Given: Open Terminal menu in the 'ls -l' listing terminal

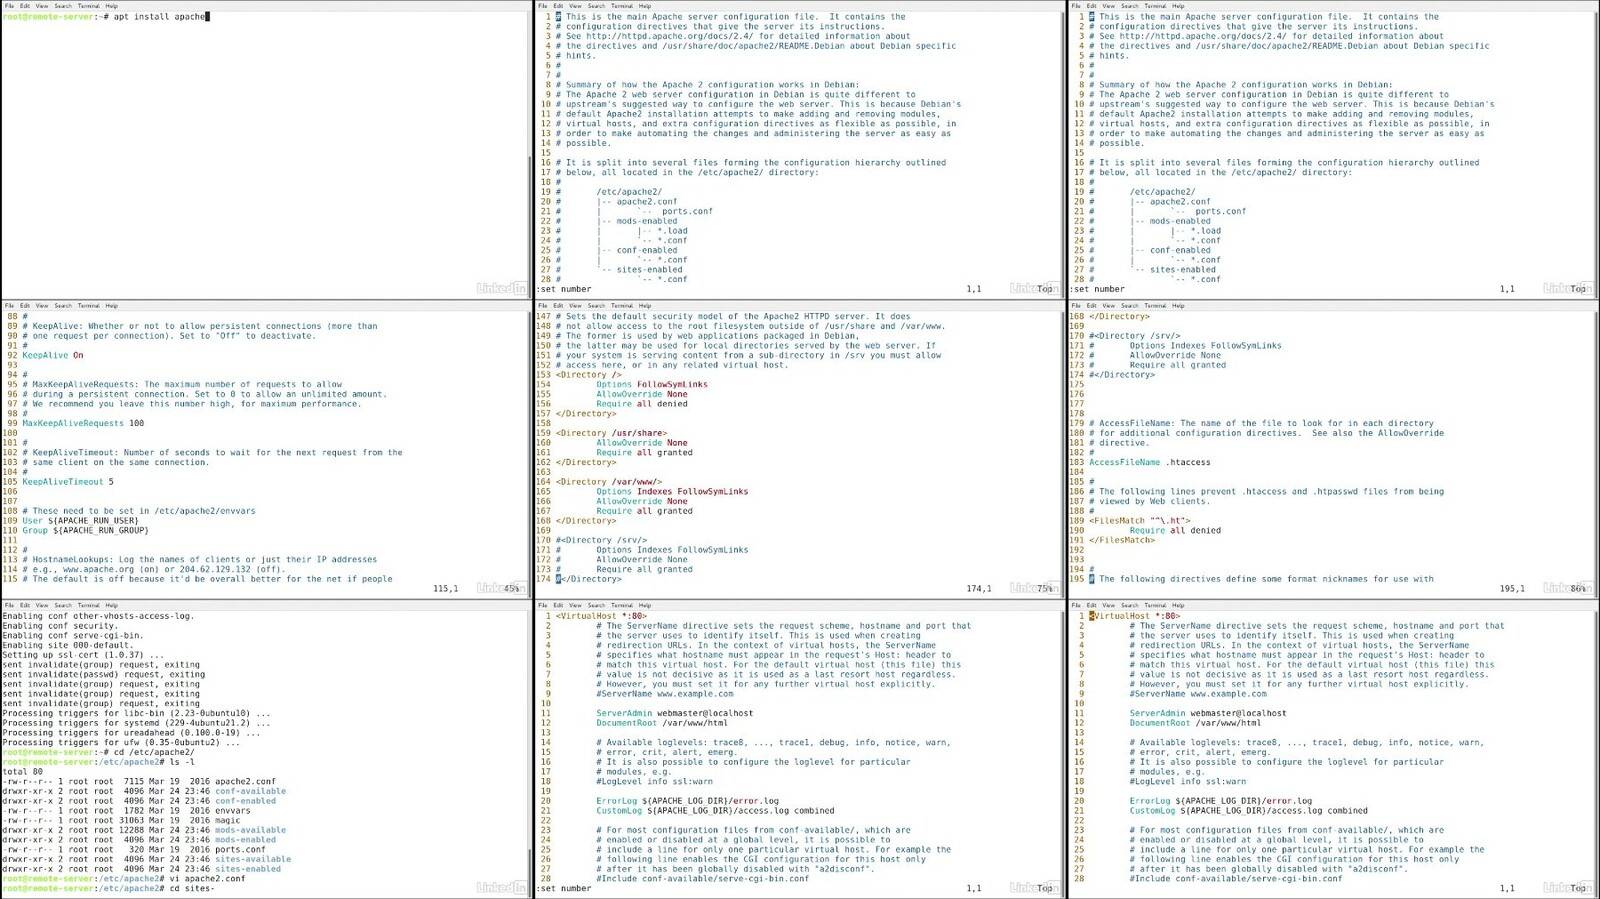Looking at the screenshot, I should coord(89,606).
